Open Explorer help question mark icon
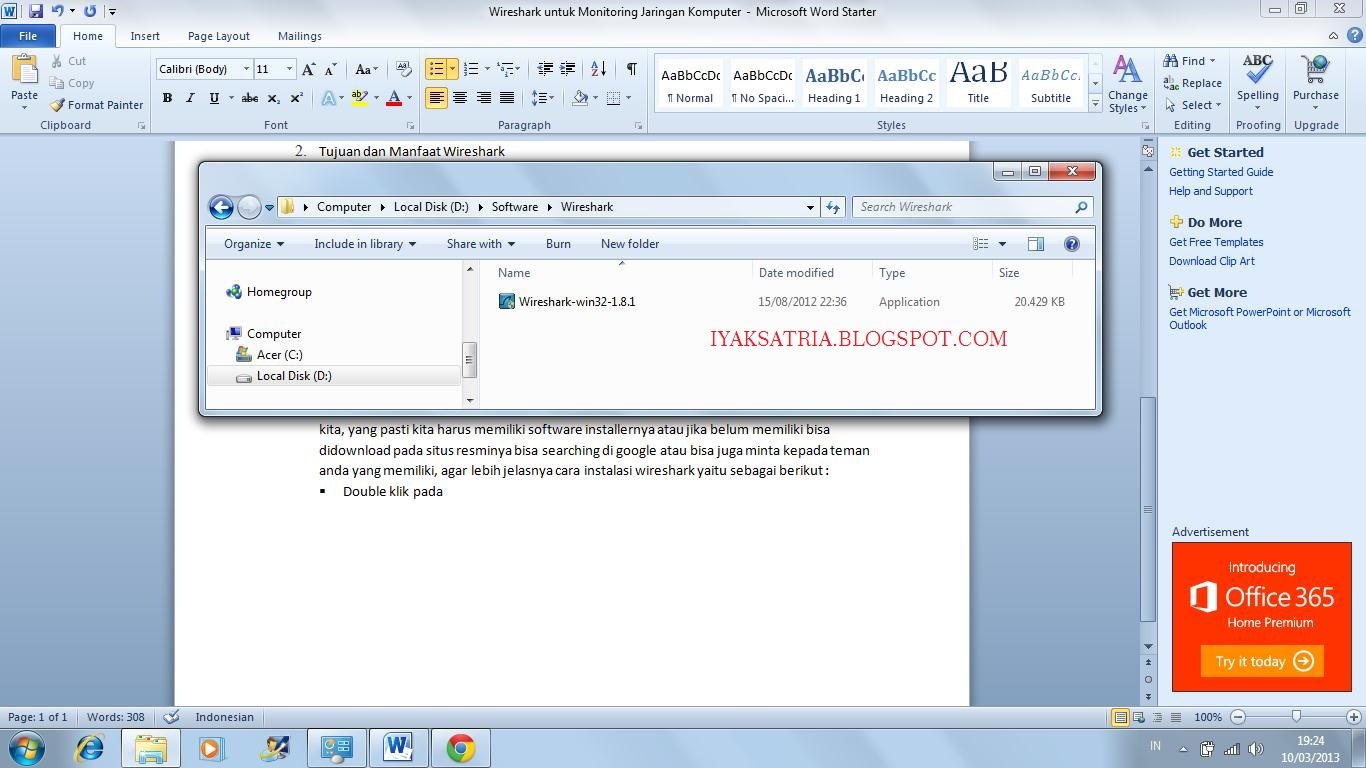The image size is (1366, 768). pos(1072,244)
